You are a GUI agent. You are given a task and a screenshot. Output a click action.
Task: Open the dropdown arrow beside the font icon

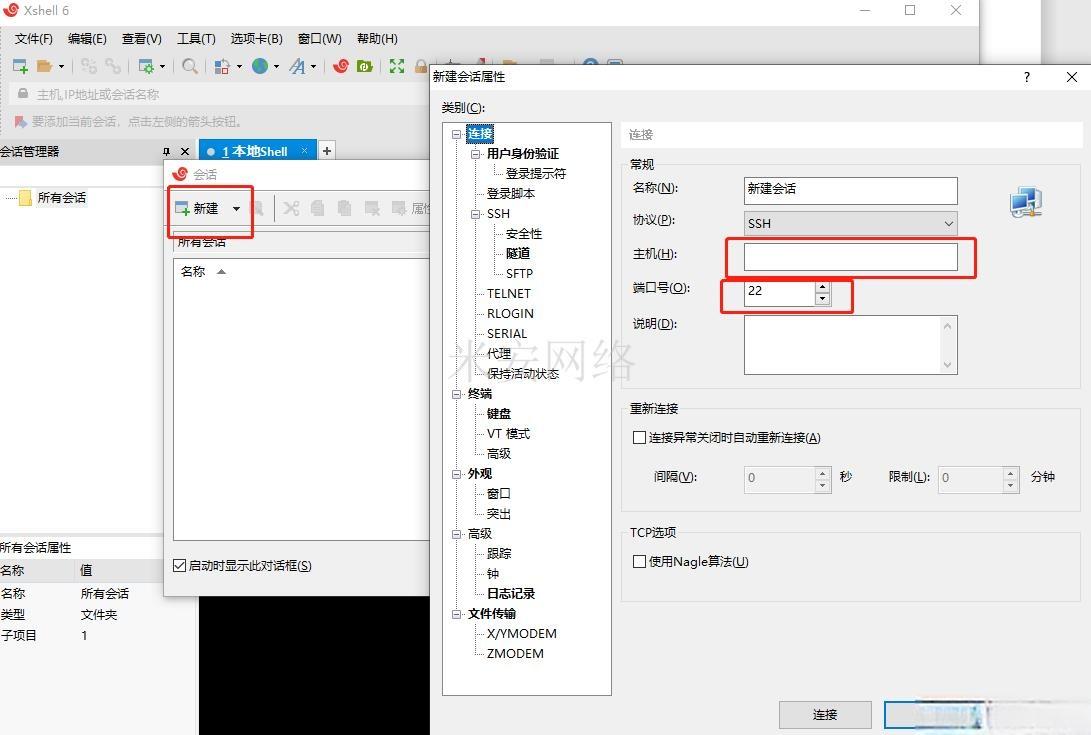pyautogui.click(x=313, y=67)
